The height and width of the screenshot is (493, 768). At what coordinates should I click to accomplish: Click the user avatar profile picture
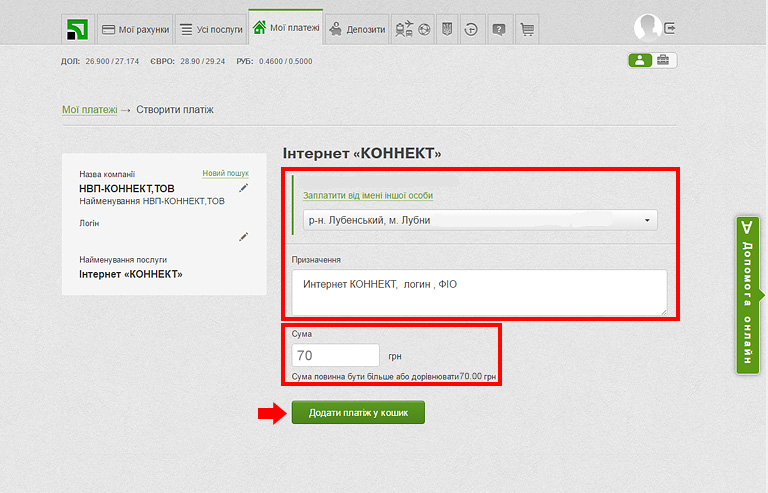[x=648, y=28]
